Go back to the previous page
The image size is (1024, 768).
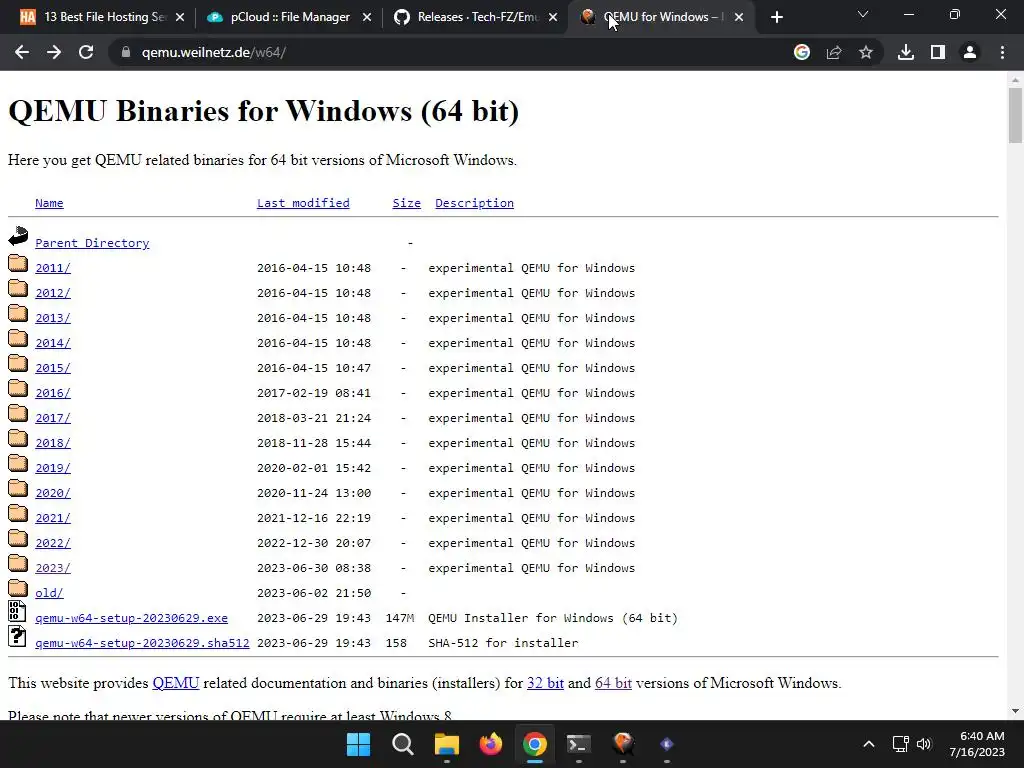coord(22,52)
